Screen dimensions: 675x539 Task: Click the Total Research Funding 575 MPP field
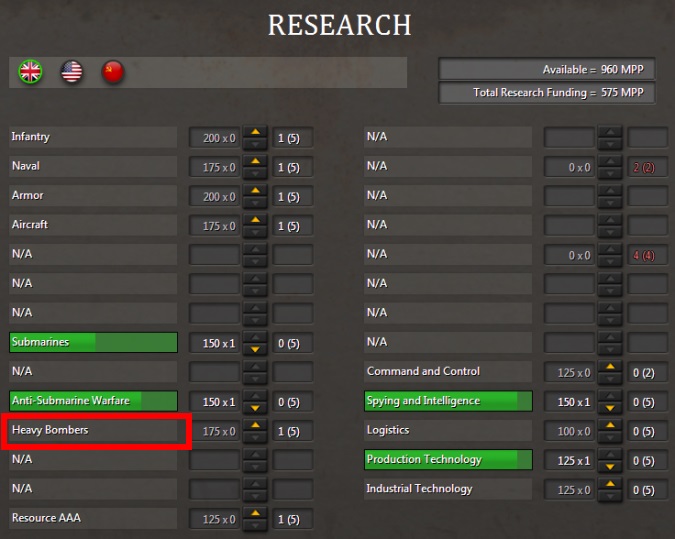tap(547, 93)
